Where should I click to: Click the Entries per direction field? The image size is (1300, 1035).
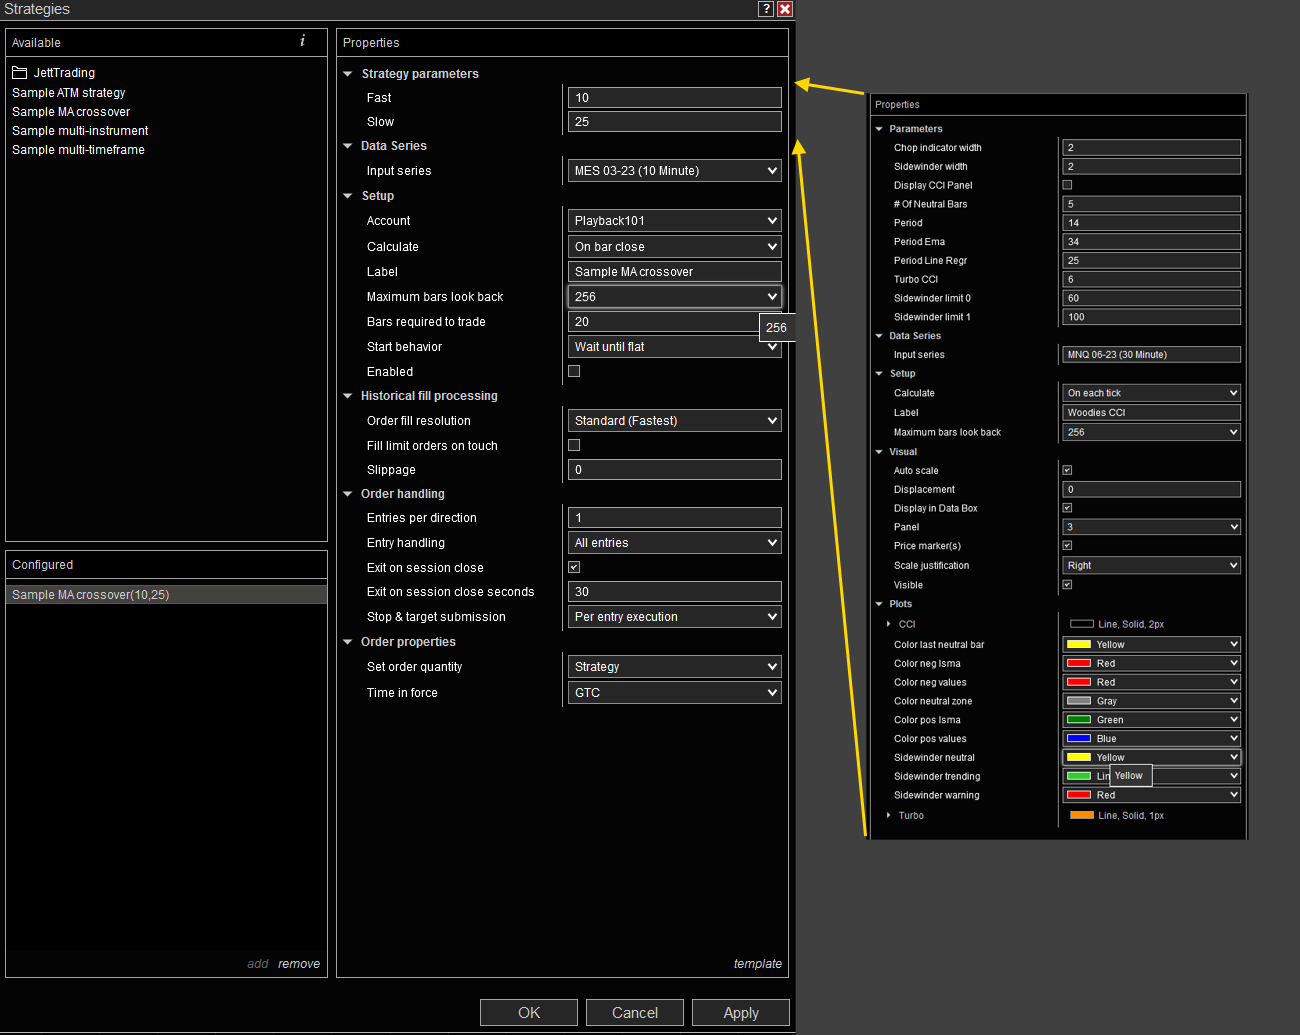[675, 518]
